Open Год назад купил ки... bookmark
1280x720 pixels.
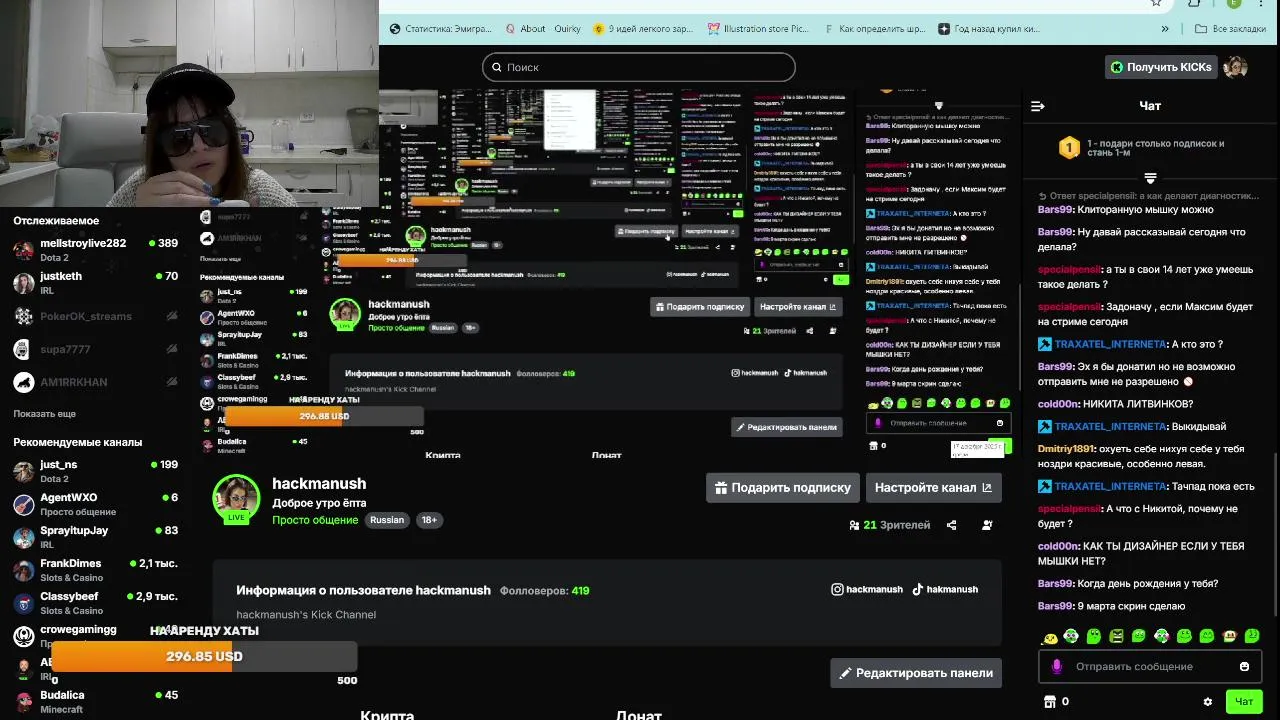pos(989,29)
